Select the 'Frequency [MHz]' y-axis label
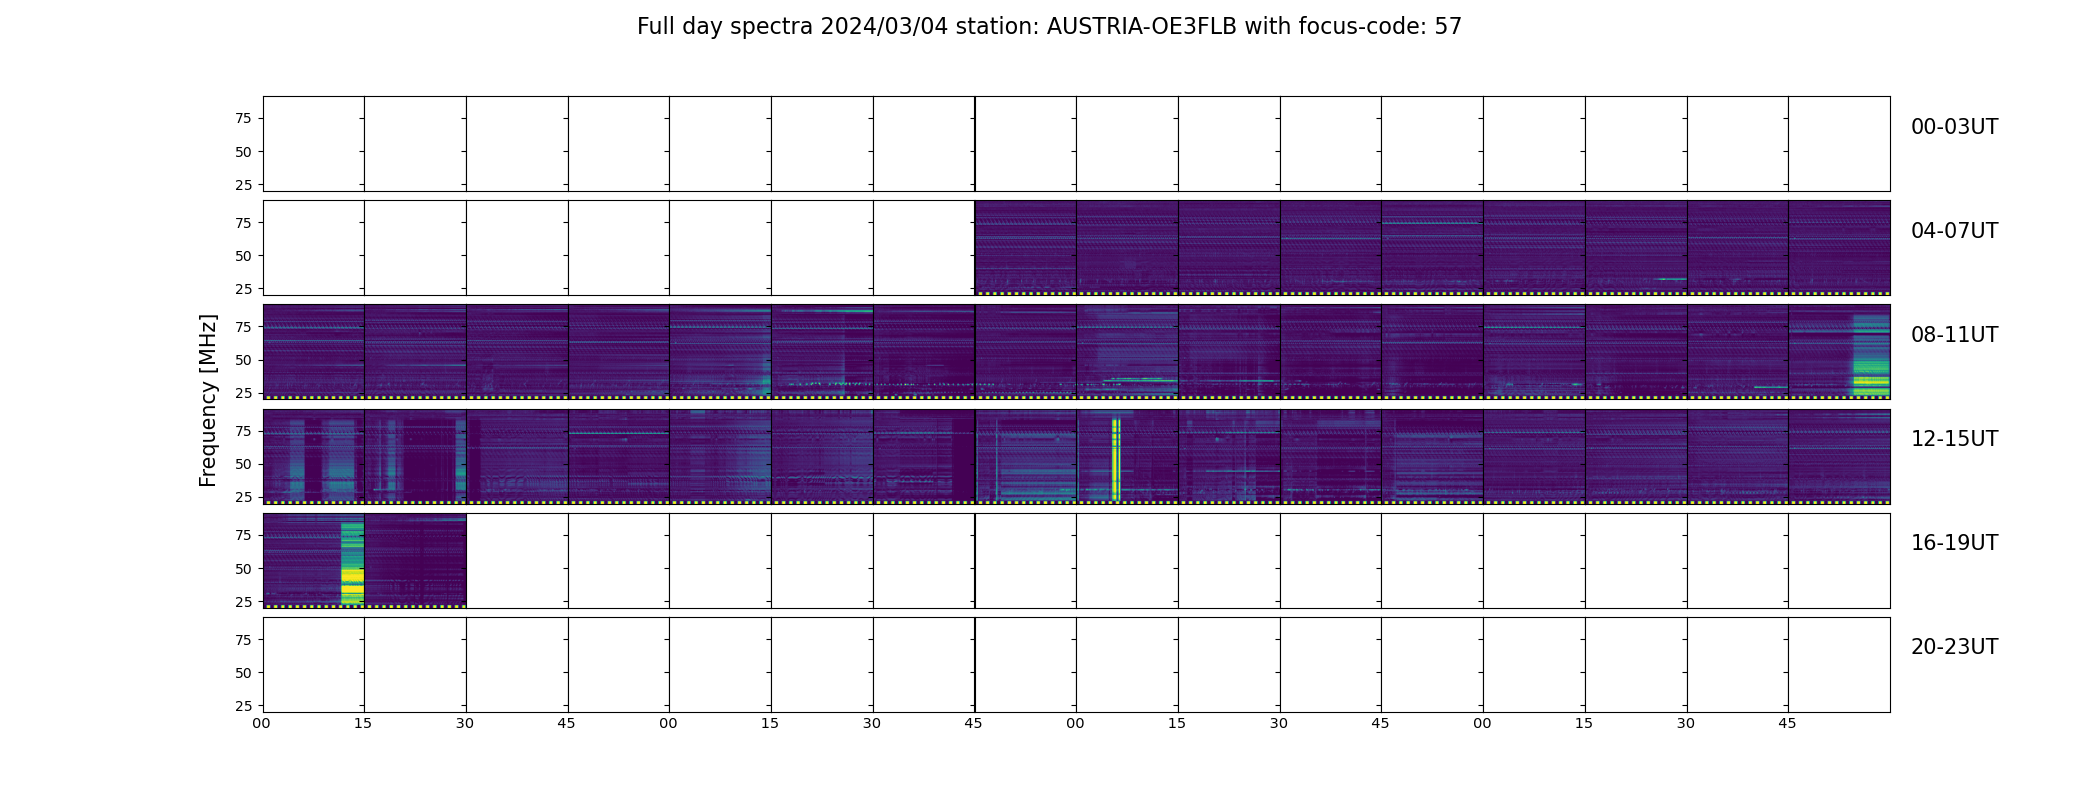This screenshot has height=800, width=2100. tap(208, 400)
